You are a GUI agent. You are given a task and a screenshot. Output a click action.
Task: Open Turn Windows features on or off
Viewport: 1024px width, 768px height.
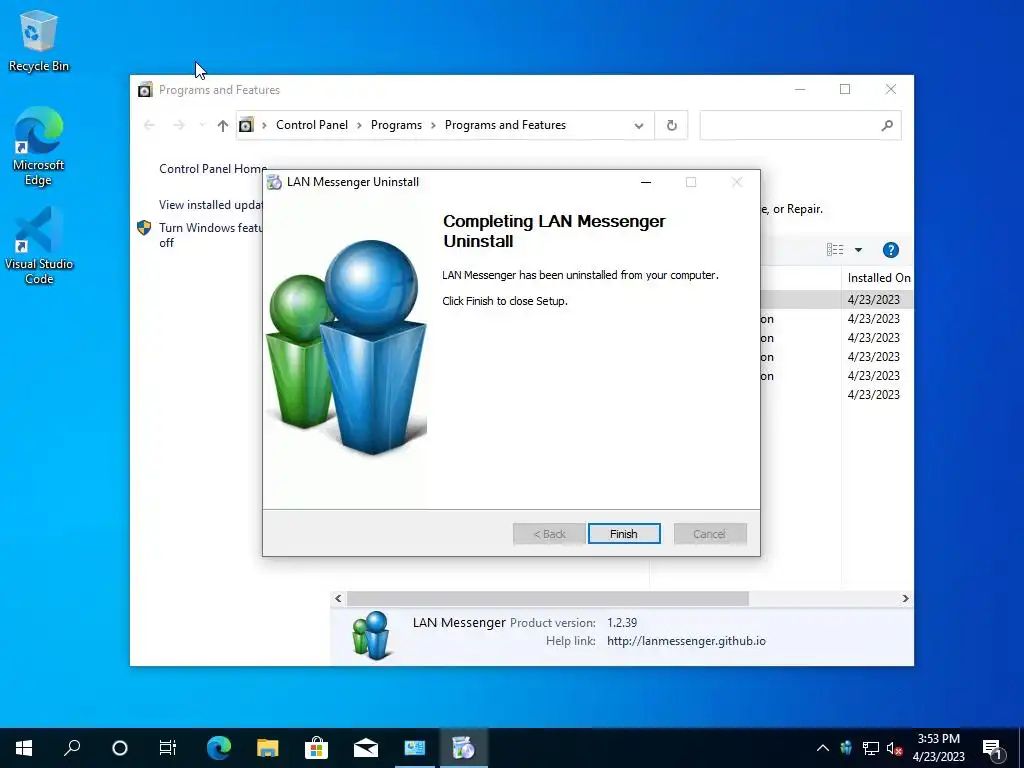(210, 235)
